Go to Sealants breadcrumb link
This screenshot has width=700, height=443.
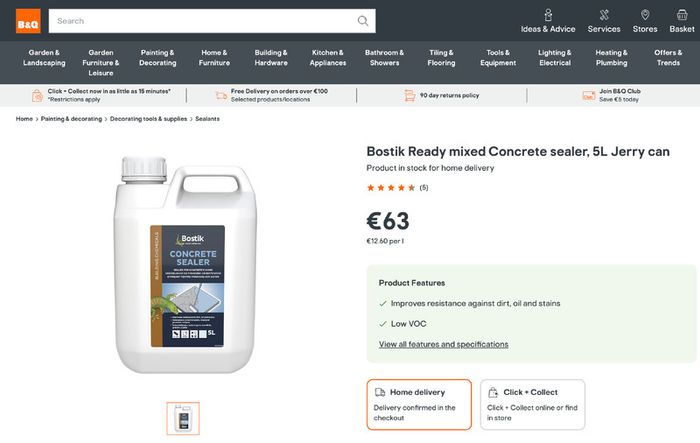click(207, 119)
